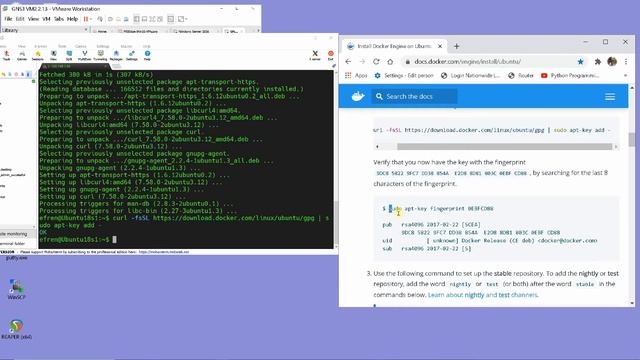
Task: Open the WinSCP desktop icon
Action: [x=16, y=289]
